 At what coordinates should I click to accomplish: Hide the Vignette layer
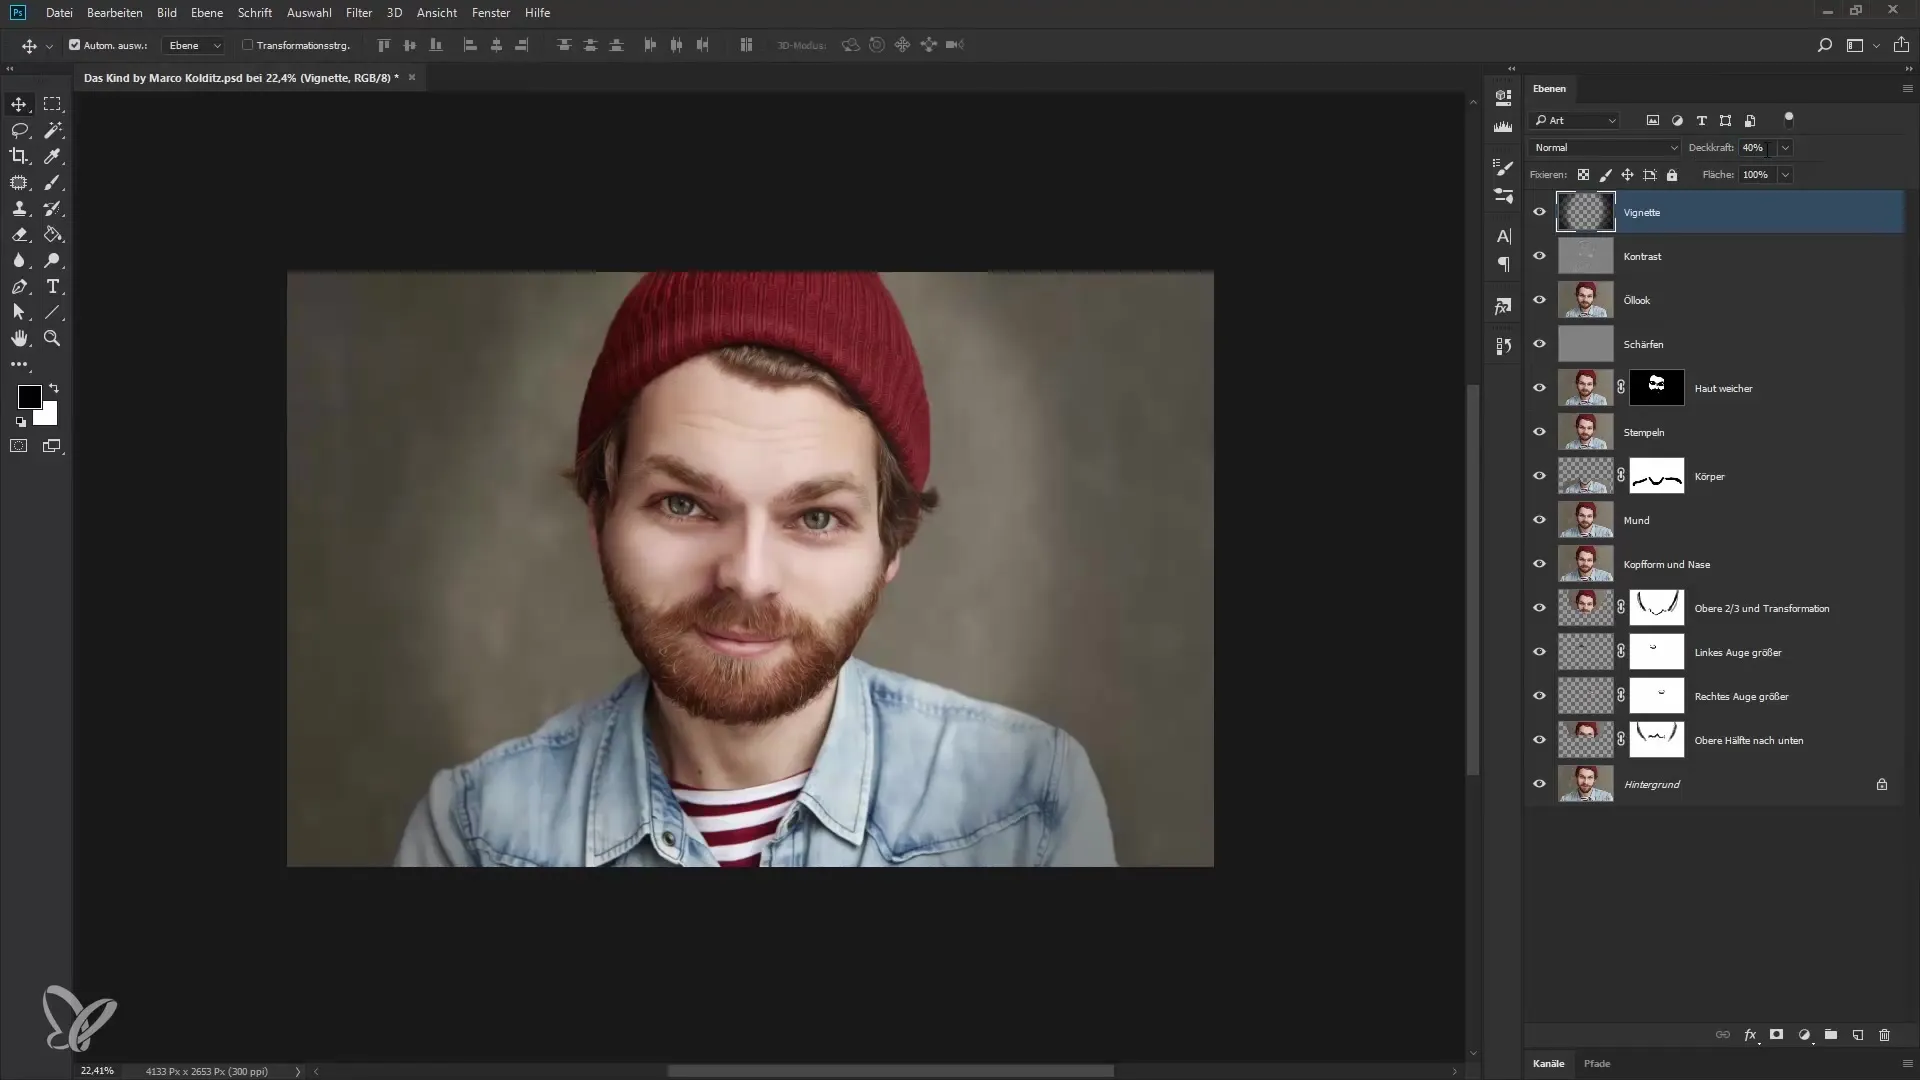tap(1540, 212)
